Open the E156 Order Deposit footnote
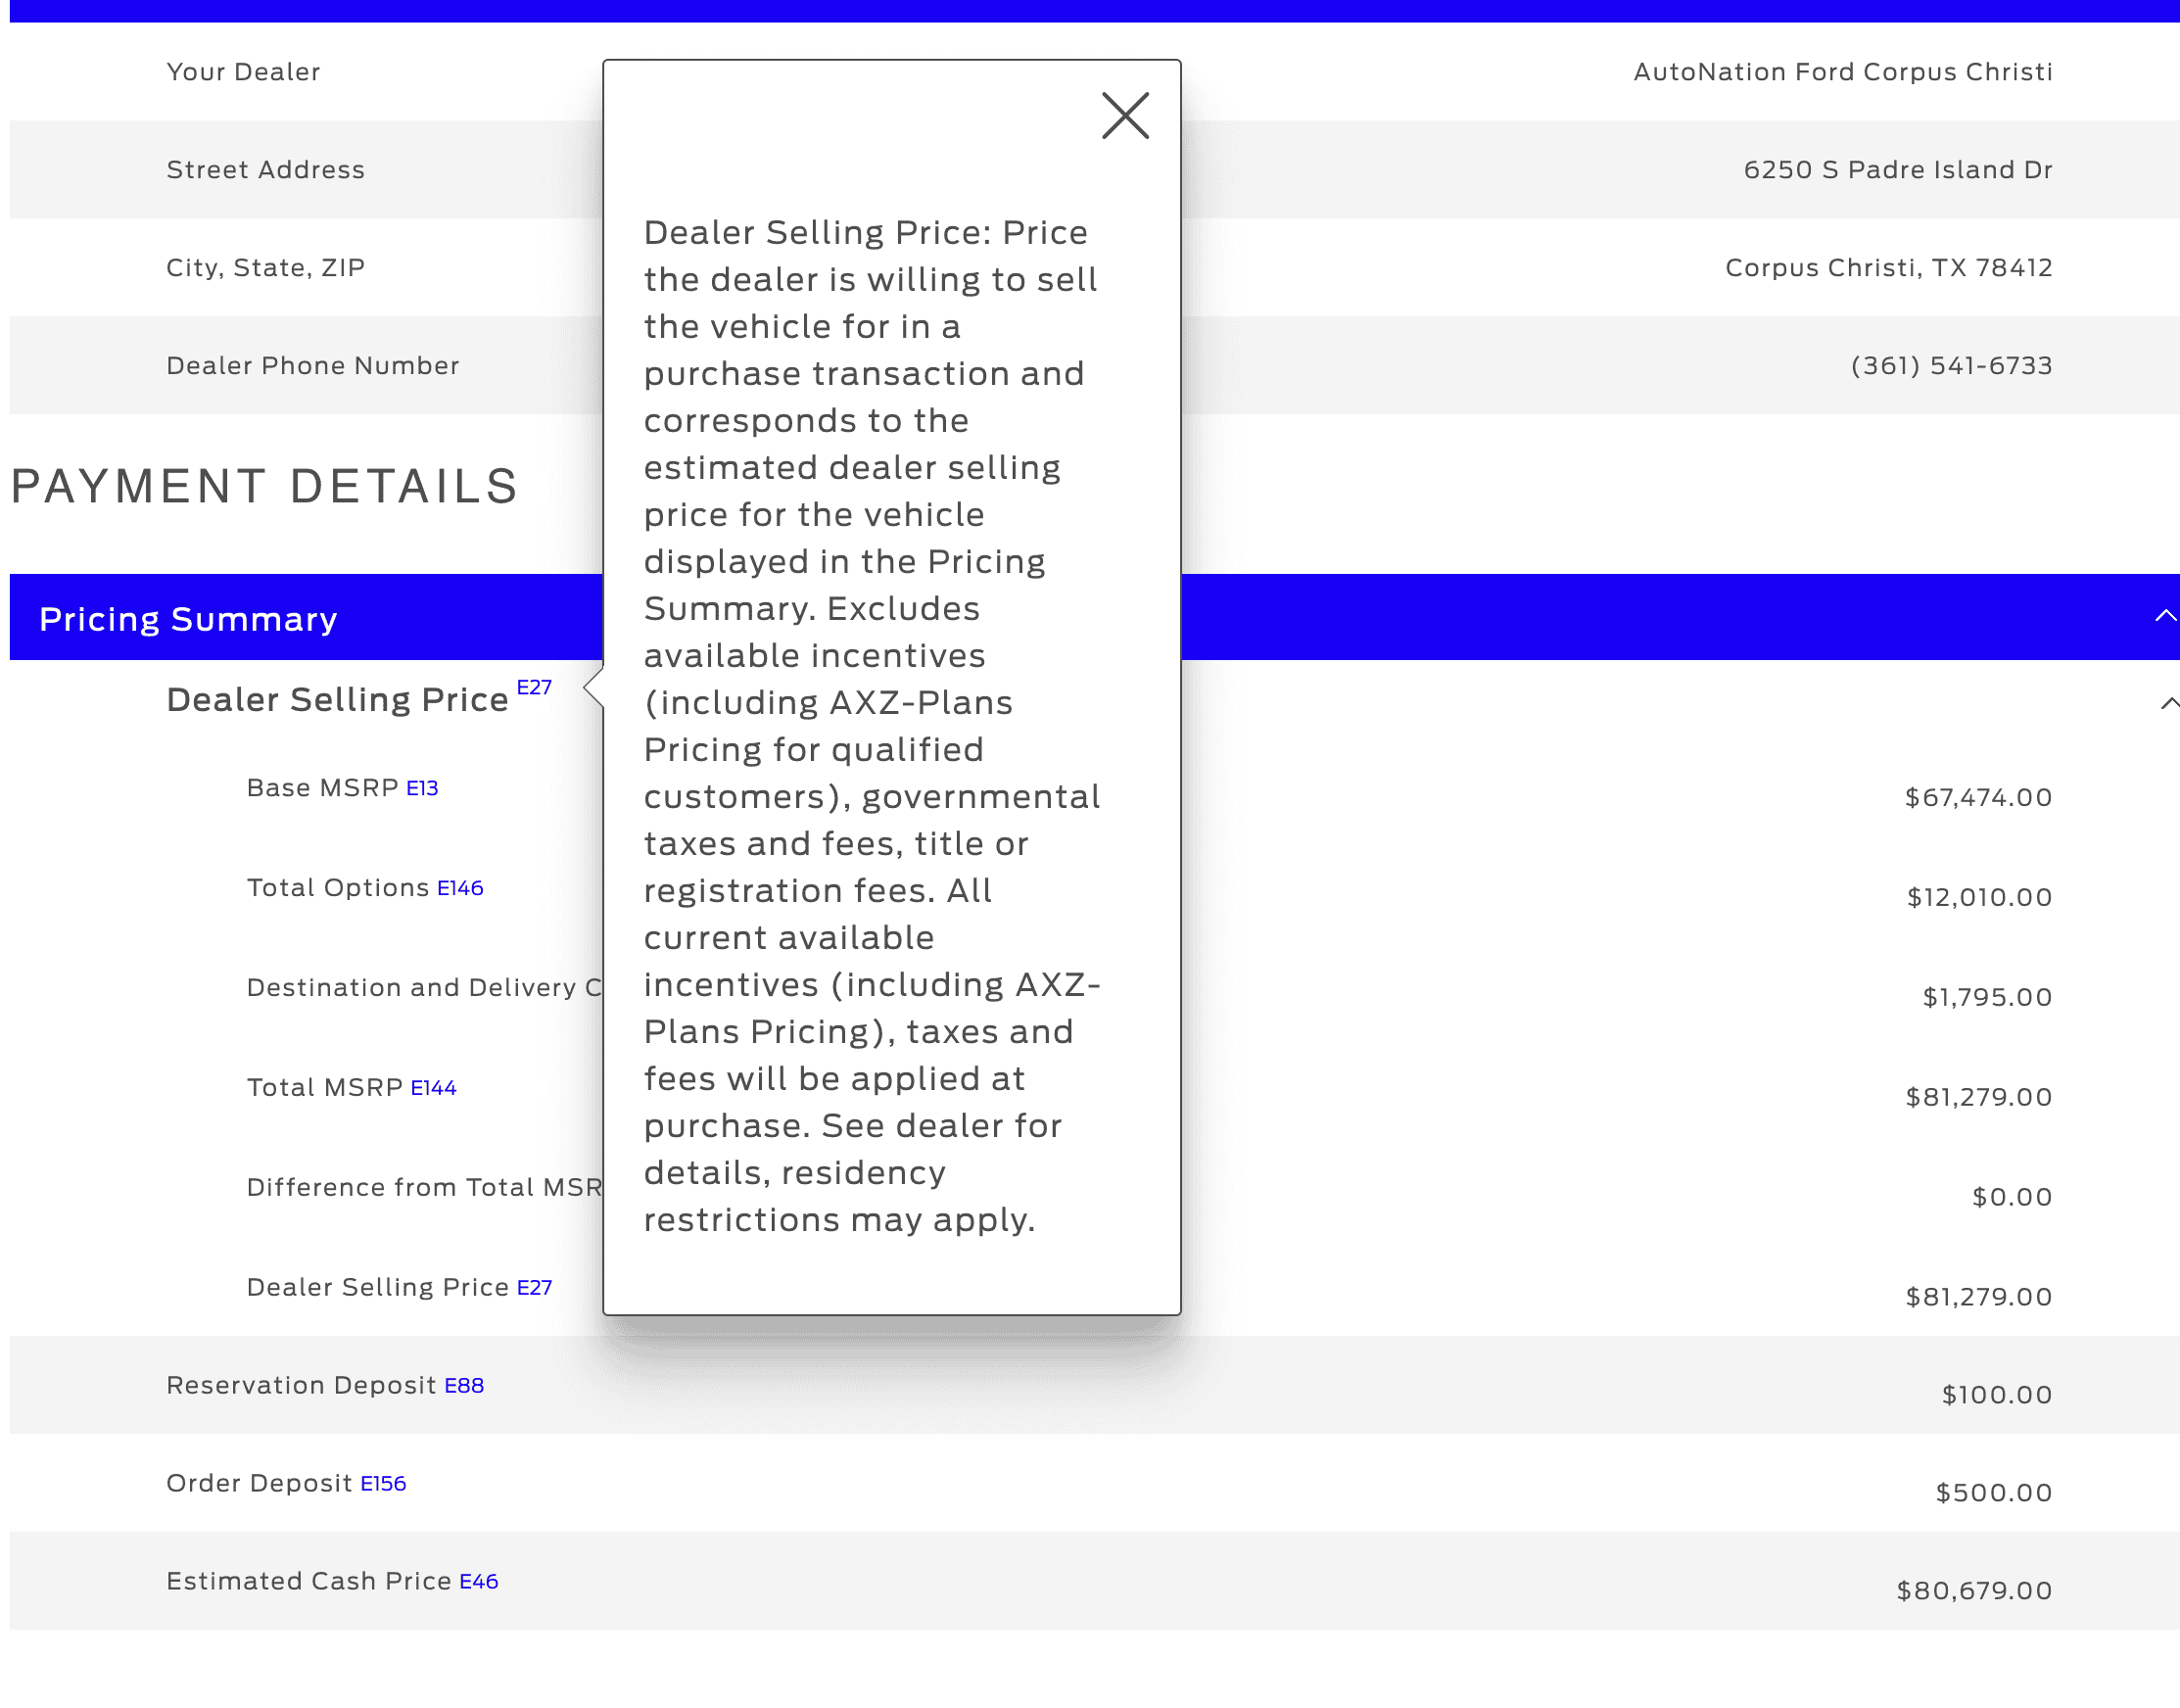Image resolution: width=2180 pixels, height=1708 pixels. pos(383,1485)
